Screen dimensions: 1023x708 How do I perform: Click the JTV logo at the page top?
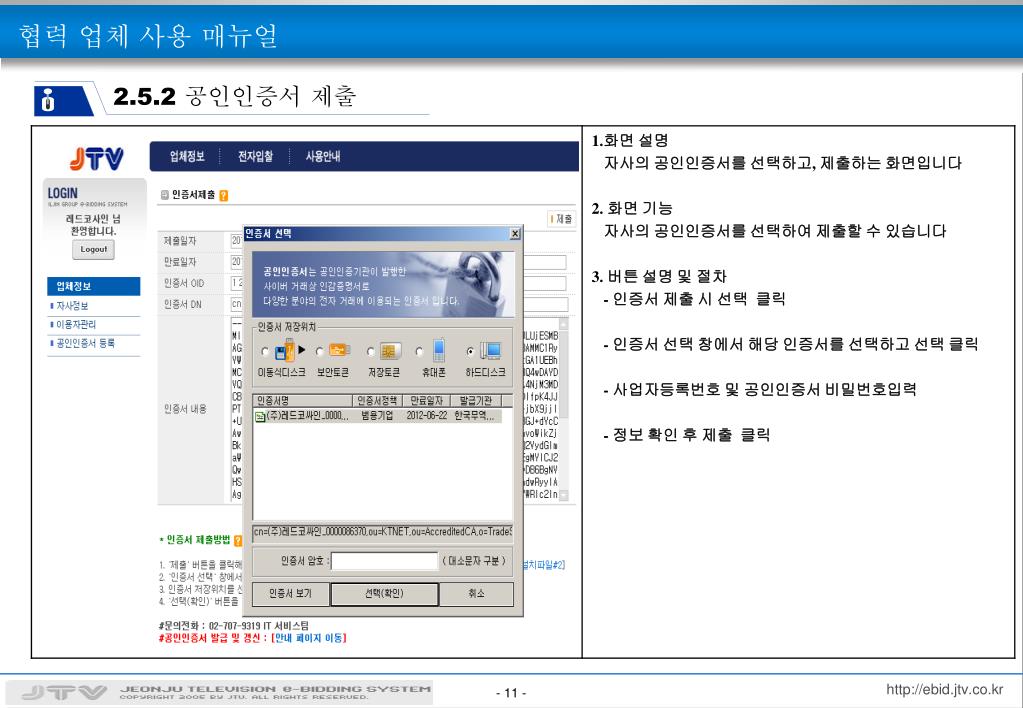[97, 159]
